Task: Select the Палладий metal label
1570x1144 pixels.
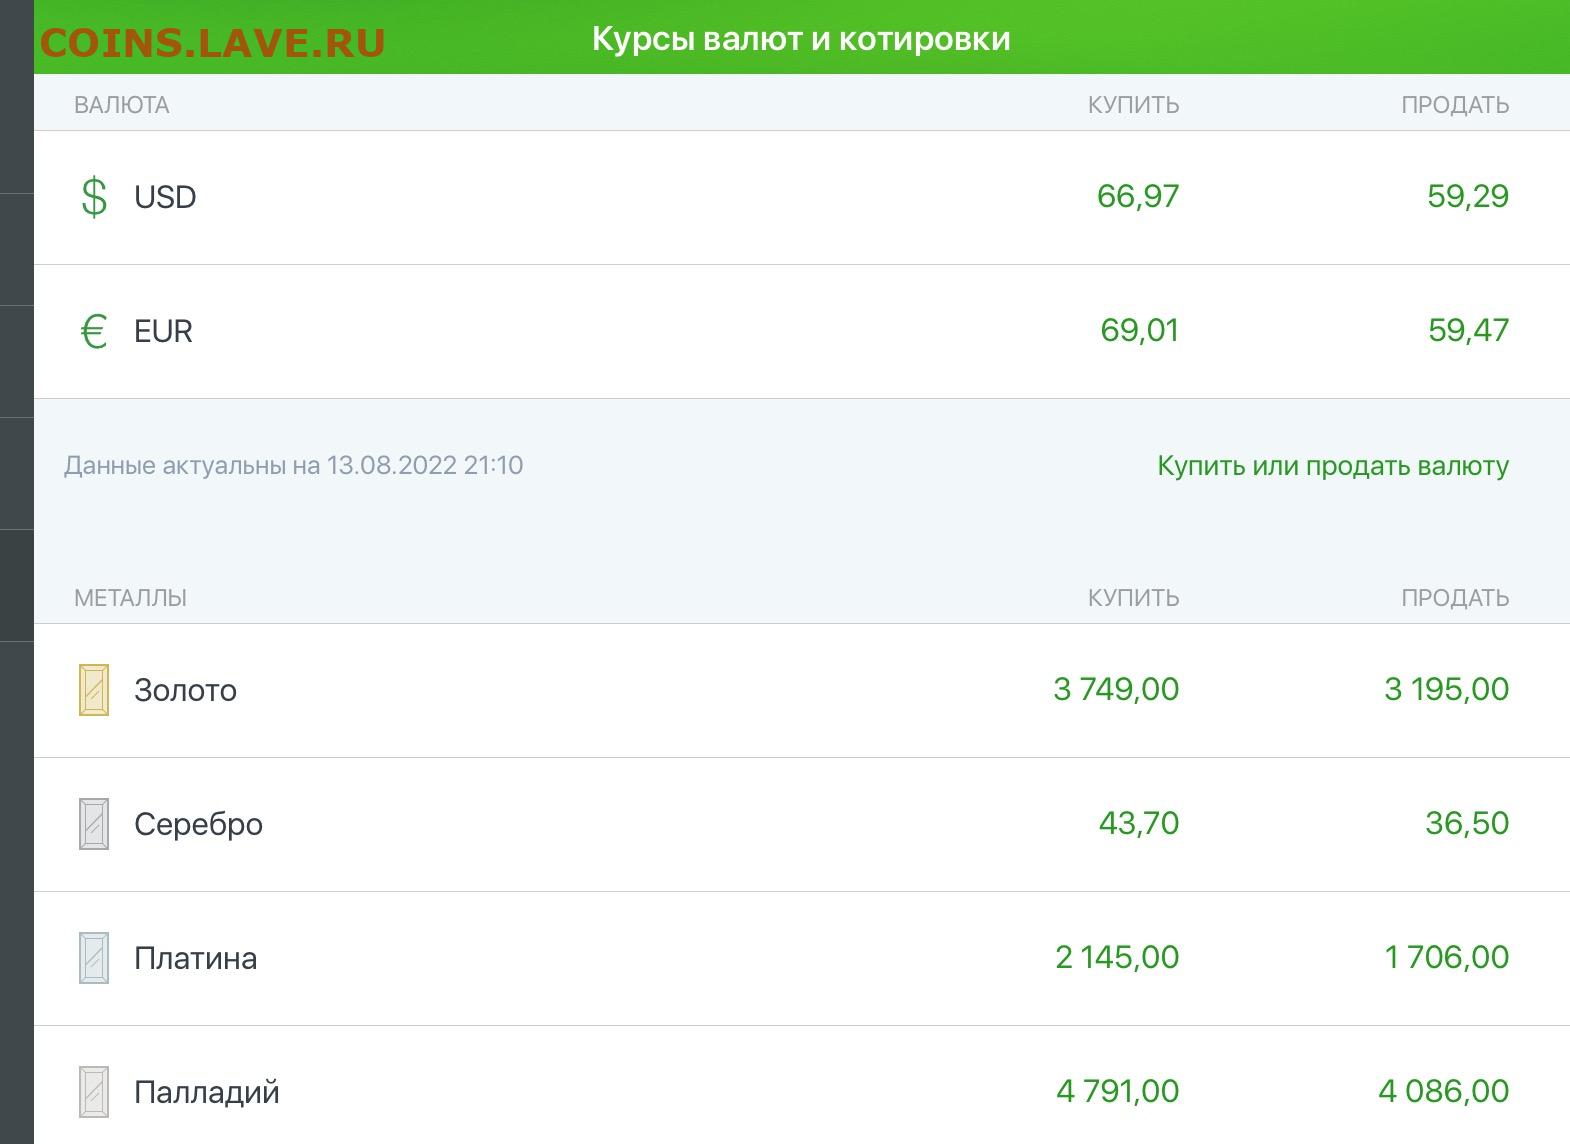Action: (x=207, y=1092)
